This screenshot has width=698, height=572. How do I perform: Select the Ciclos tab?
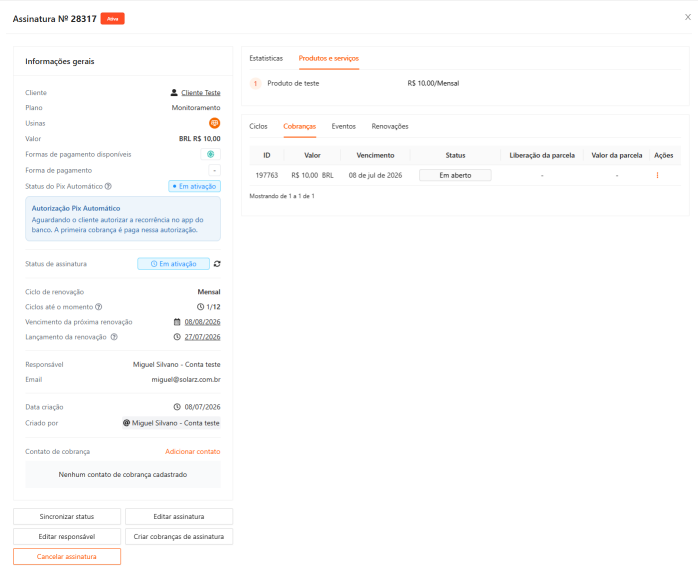(x=258, y=126)
